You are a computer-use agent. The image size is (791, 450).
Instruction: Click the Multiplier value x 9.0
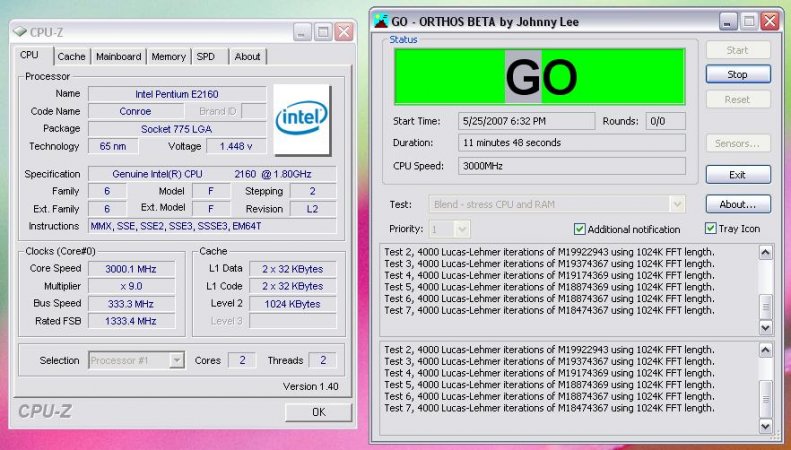pos(131,286)
